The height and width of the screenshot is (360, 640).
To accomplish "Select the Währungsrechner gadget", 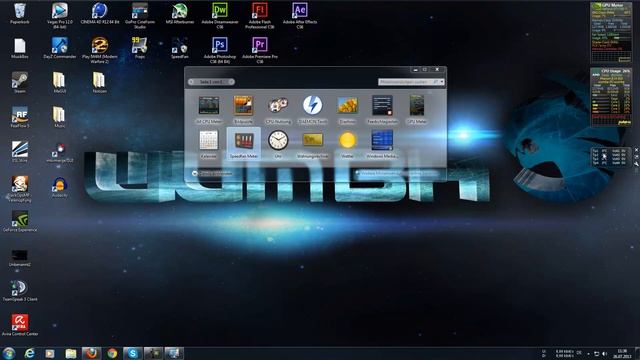I will 313,144.
